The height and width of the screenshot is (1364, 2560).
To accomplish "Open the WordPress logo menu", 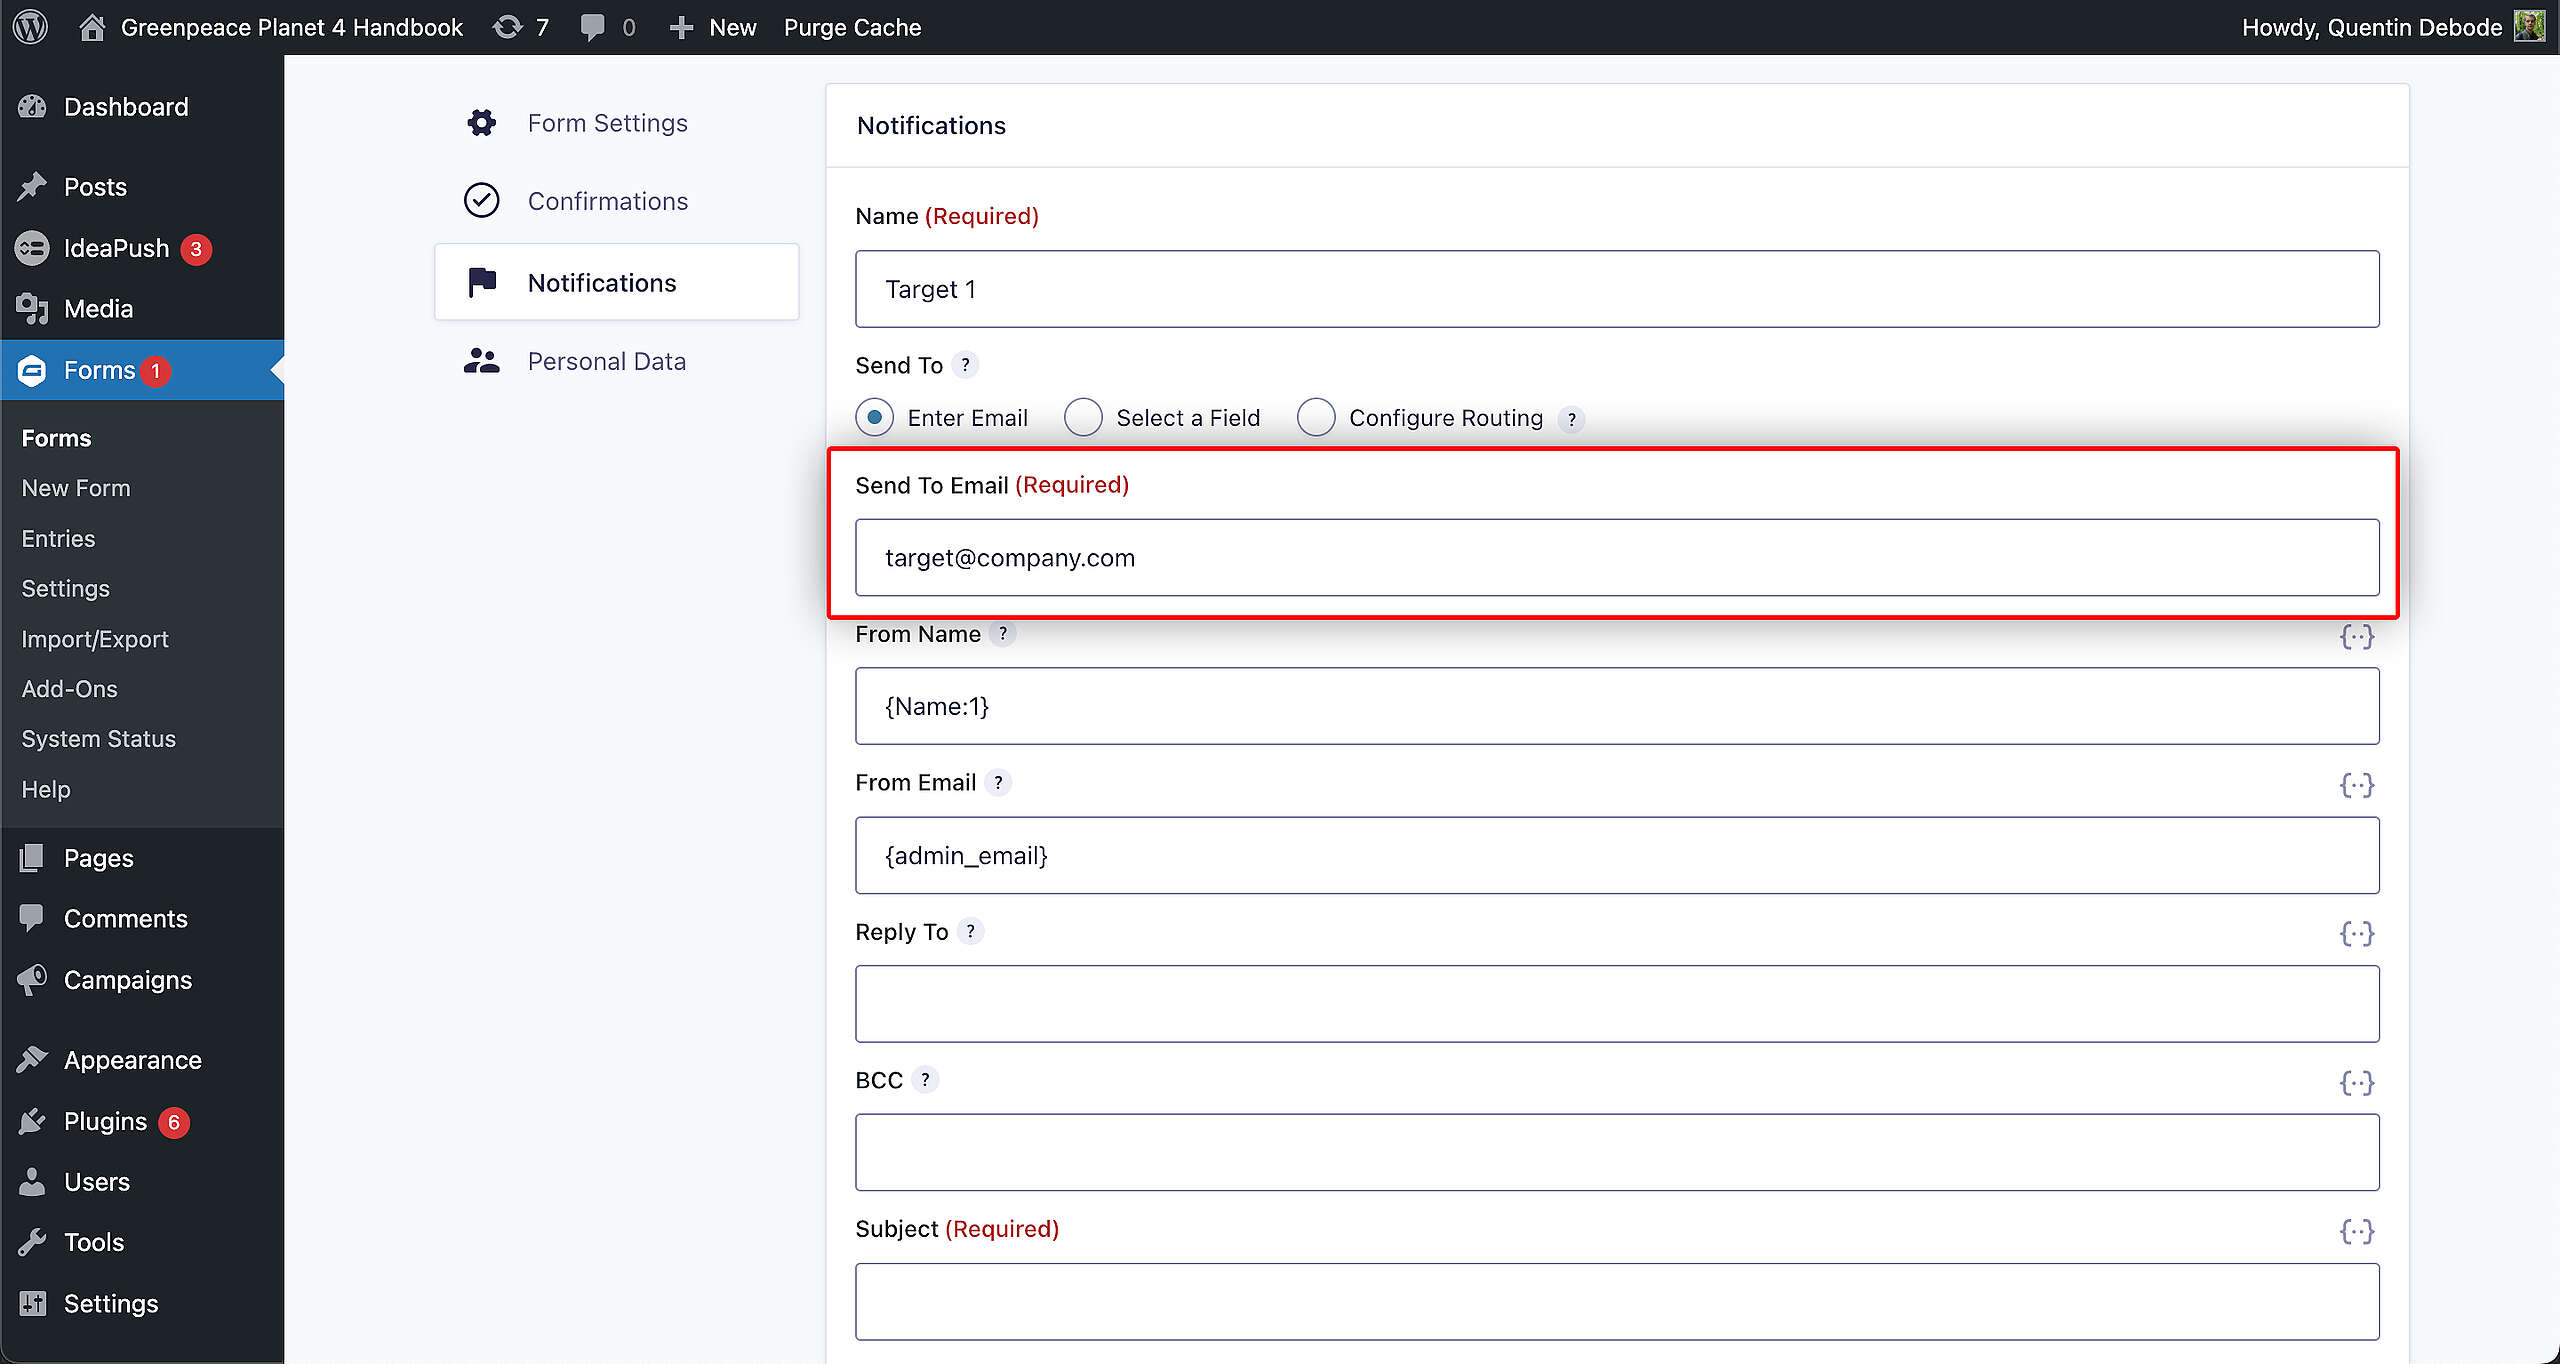I will pyautogui.click(x=30, y=27).
